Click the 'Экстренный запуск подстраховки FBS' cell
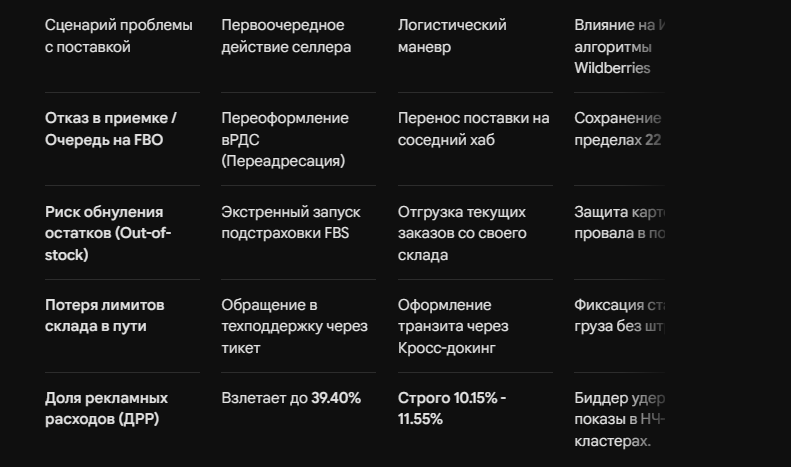This screenshot has height=467, width=791. [x=291, y=222]
